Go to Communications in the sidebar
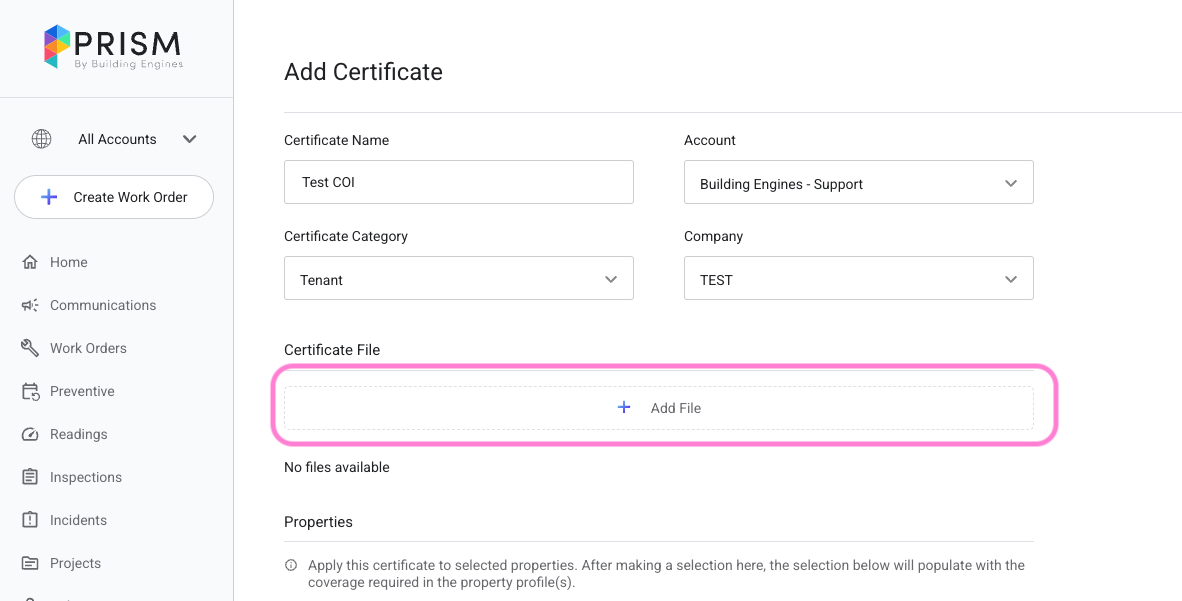 pos(103,305)
